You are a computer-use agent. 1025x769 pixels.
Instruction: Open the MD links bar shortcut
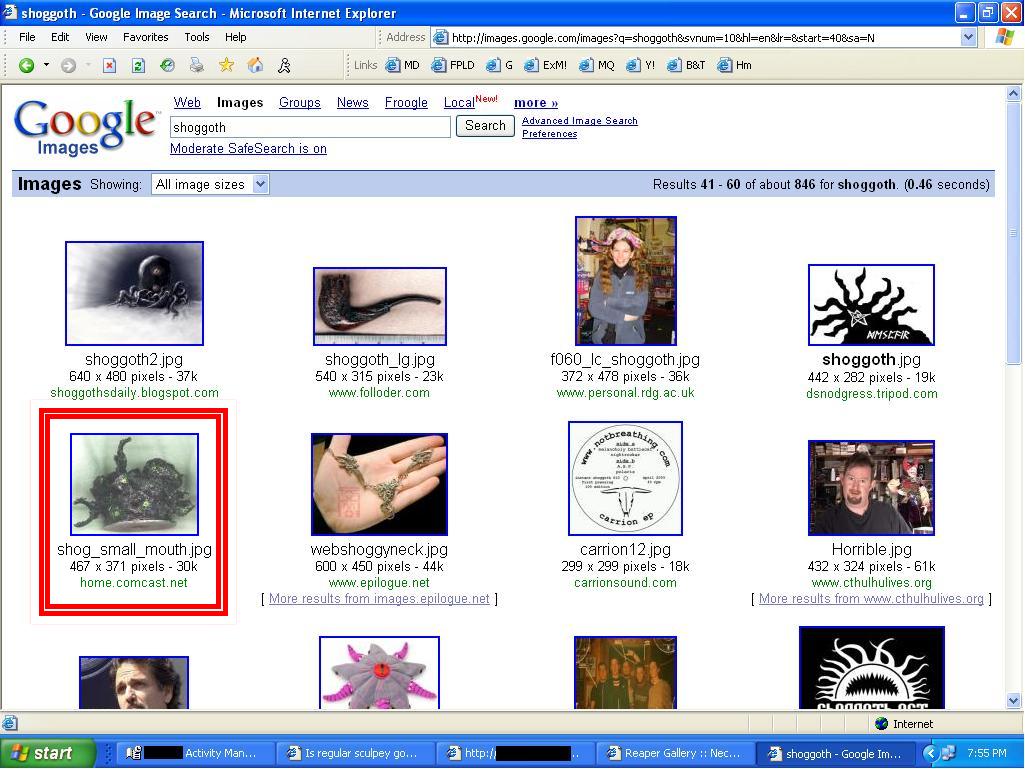point(403,65)
